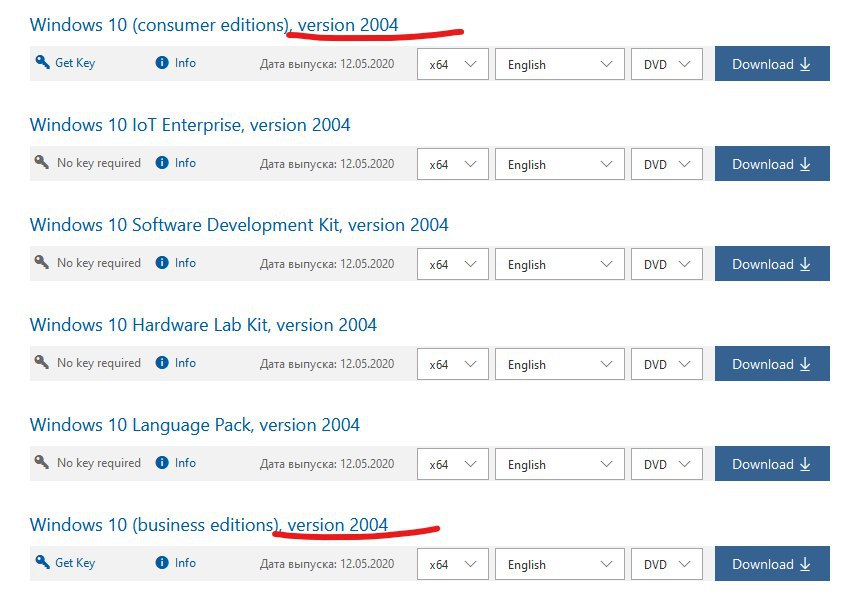Open DVD dropdown for Hardware Lab Kit
Viewport: 857px width, 606px height.
point(667,364)
